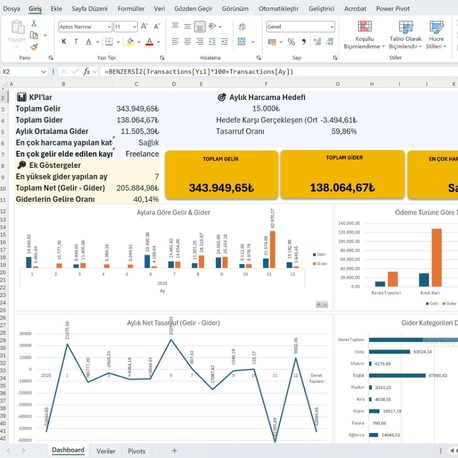Click the yellow fill color swatch
The image size is (458, 458).
130,42
